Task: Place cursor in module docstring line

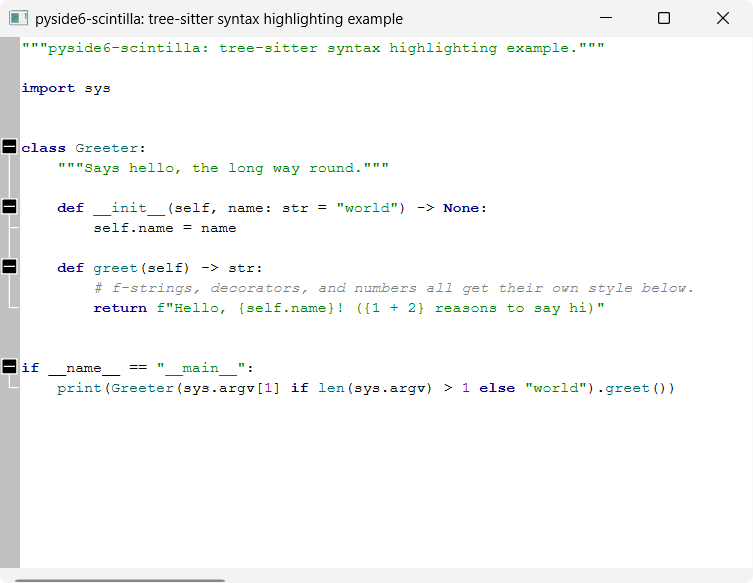Action: (x=313, y=48)
